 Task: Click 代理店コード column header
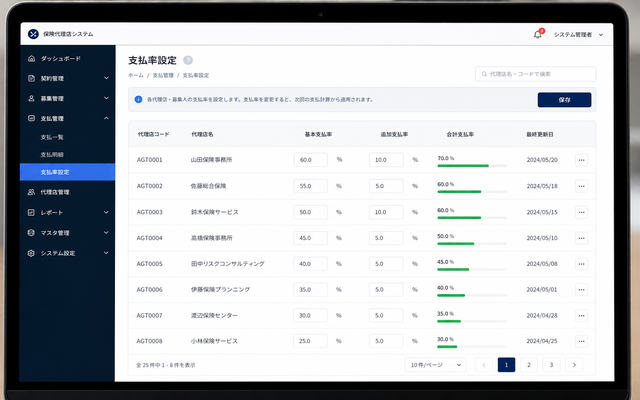click(153, 134)
